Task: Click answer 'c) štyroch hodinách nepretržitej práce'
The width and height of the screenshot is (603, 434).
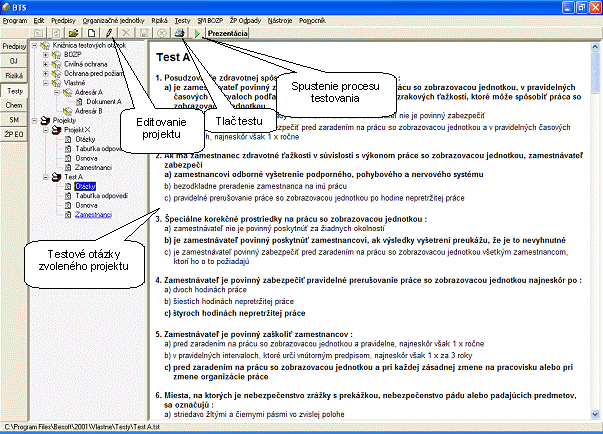Action: [235, 313]
